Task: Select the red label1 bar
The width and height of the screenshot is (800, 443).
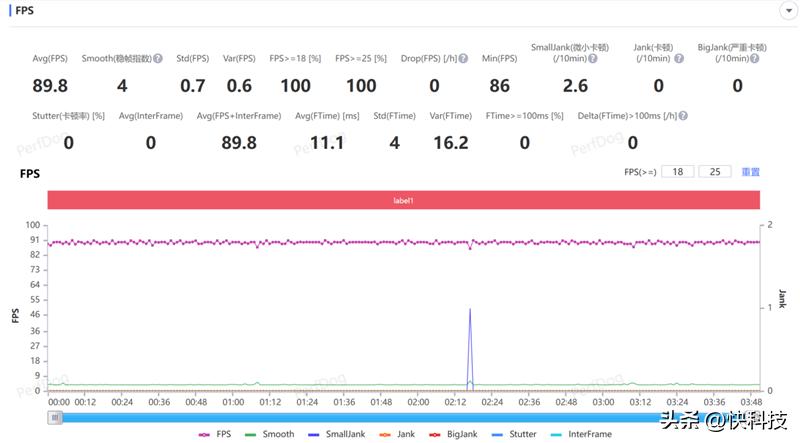Action: click(404, 200)
